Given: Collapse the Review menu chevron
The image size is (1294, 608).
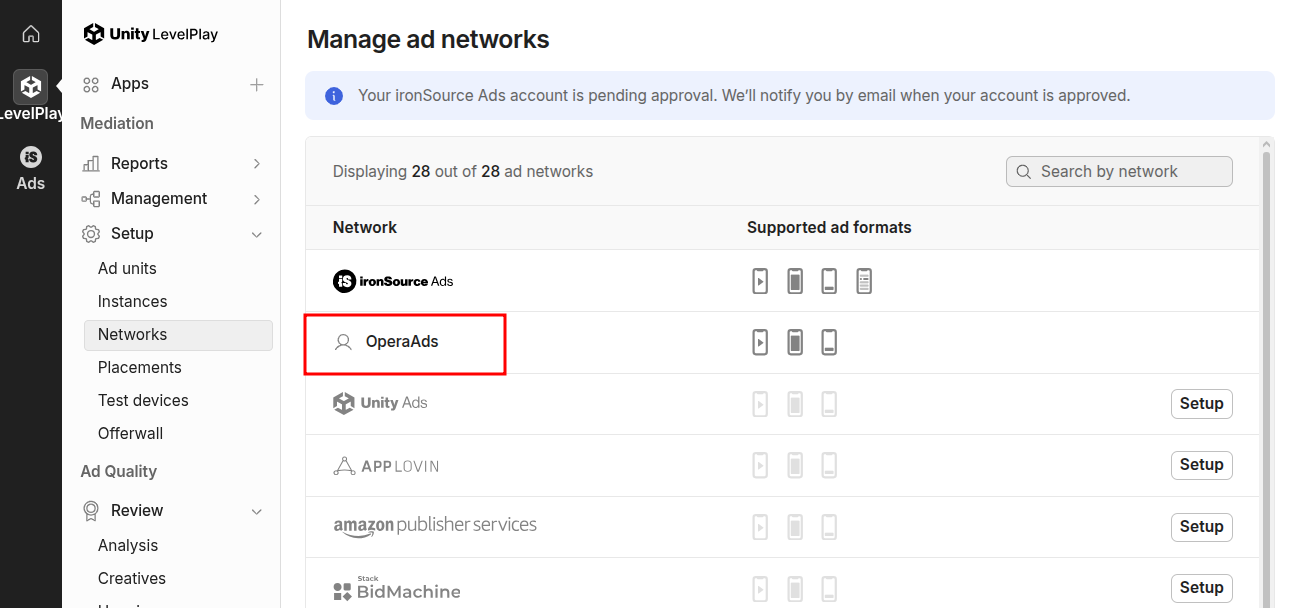Looking at the screenshot, I should (x=257, y=511).
